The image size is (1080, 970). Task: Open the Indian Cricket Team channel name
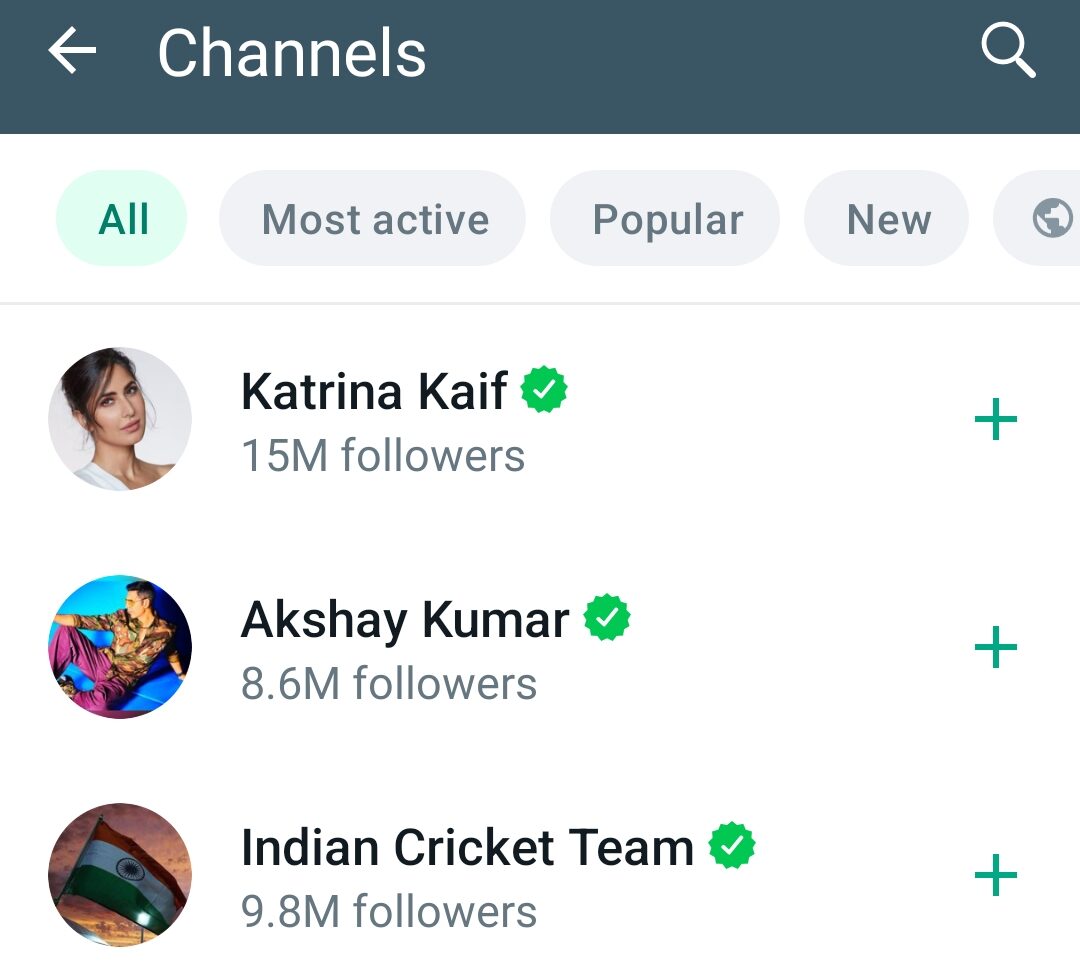467,847
